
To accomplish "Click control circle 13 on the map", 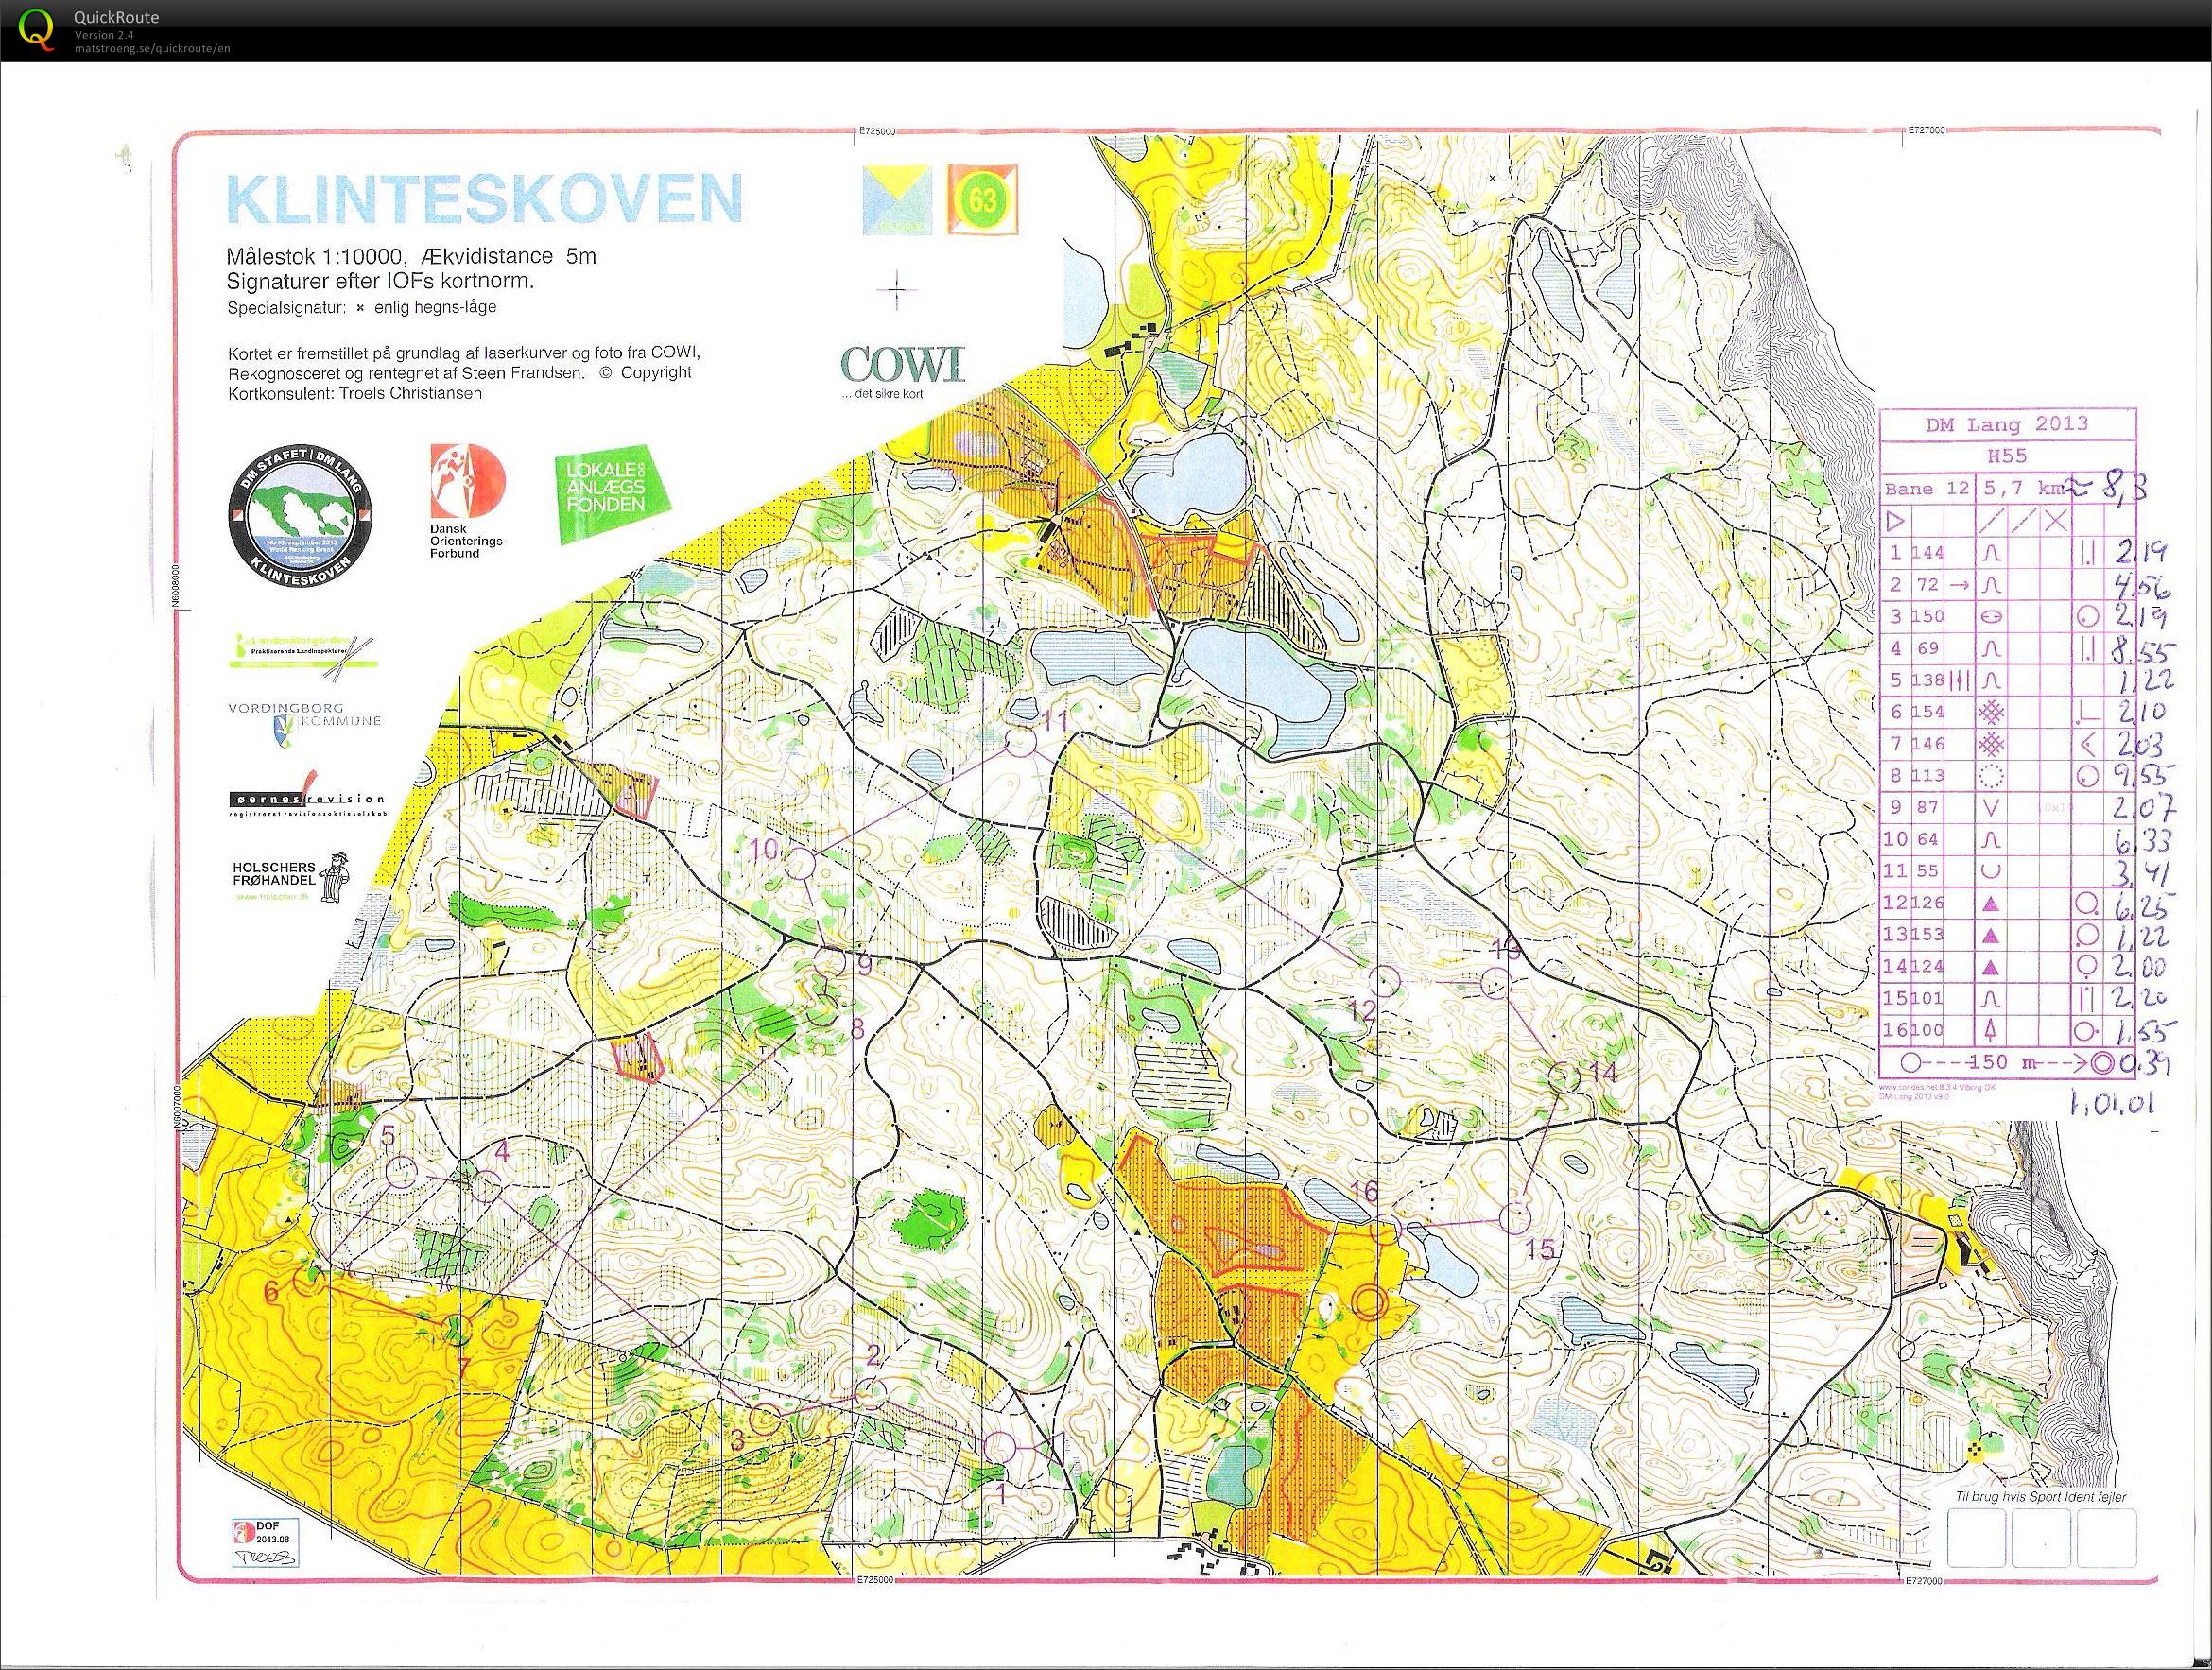I will coord(1495,983).
